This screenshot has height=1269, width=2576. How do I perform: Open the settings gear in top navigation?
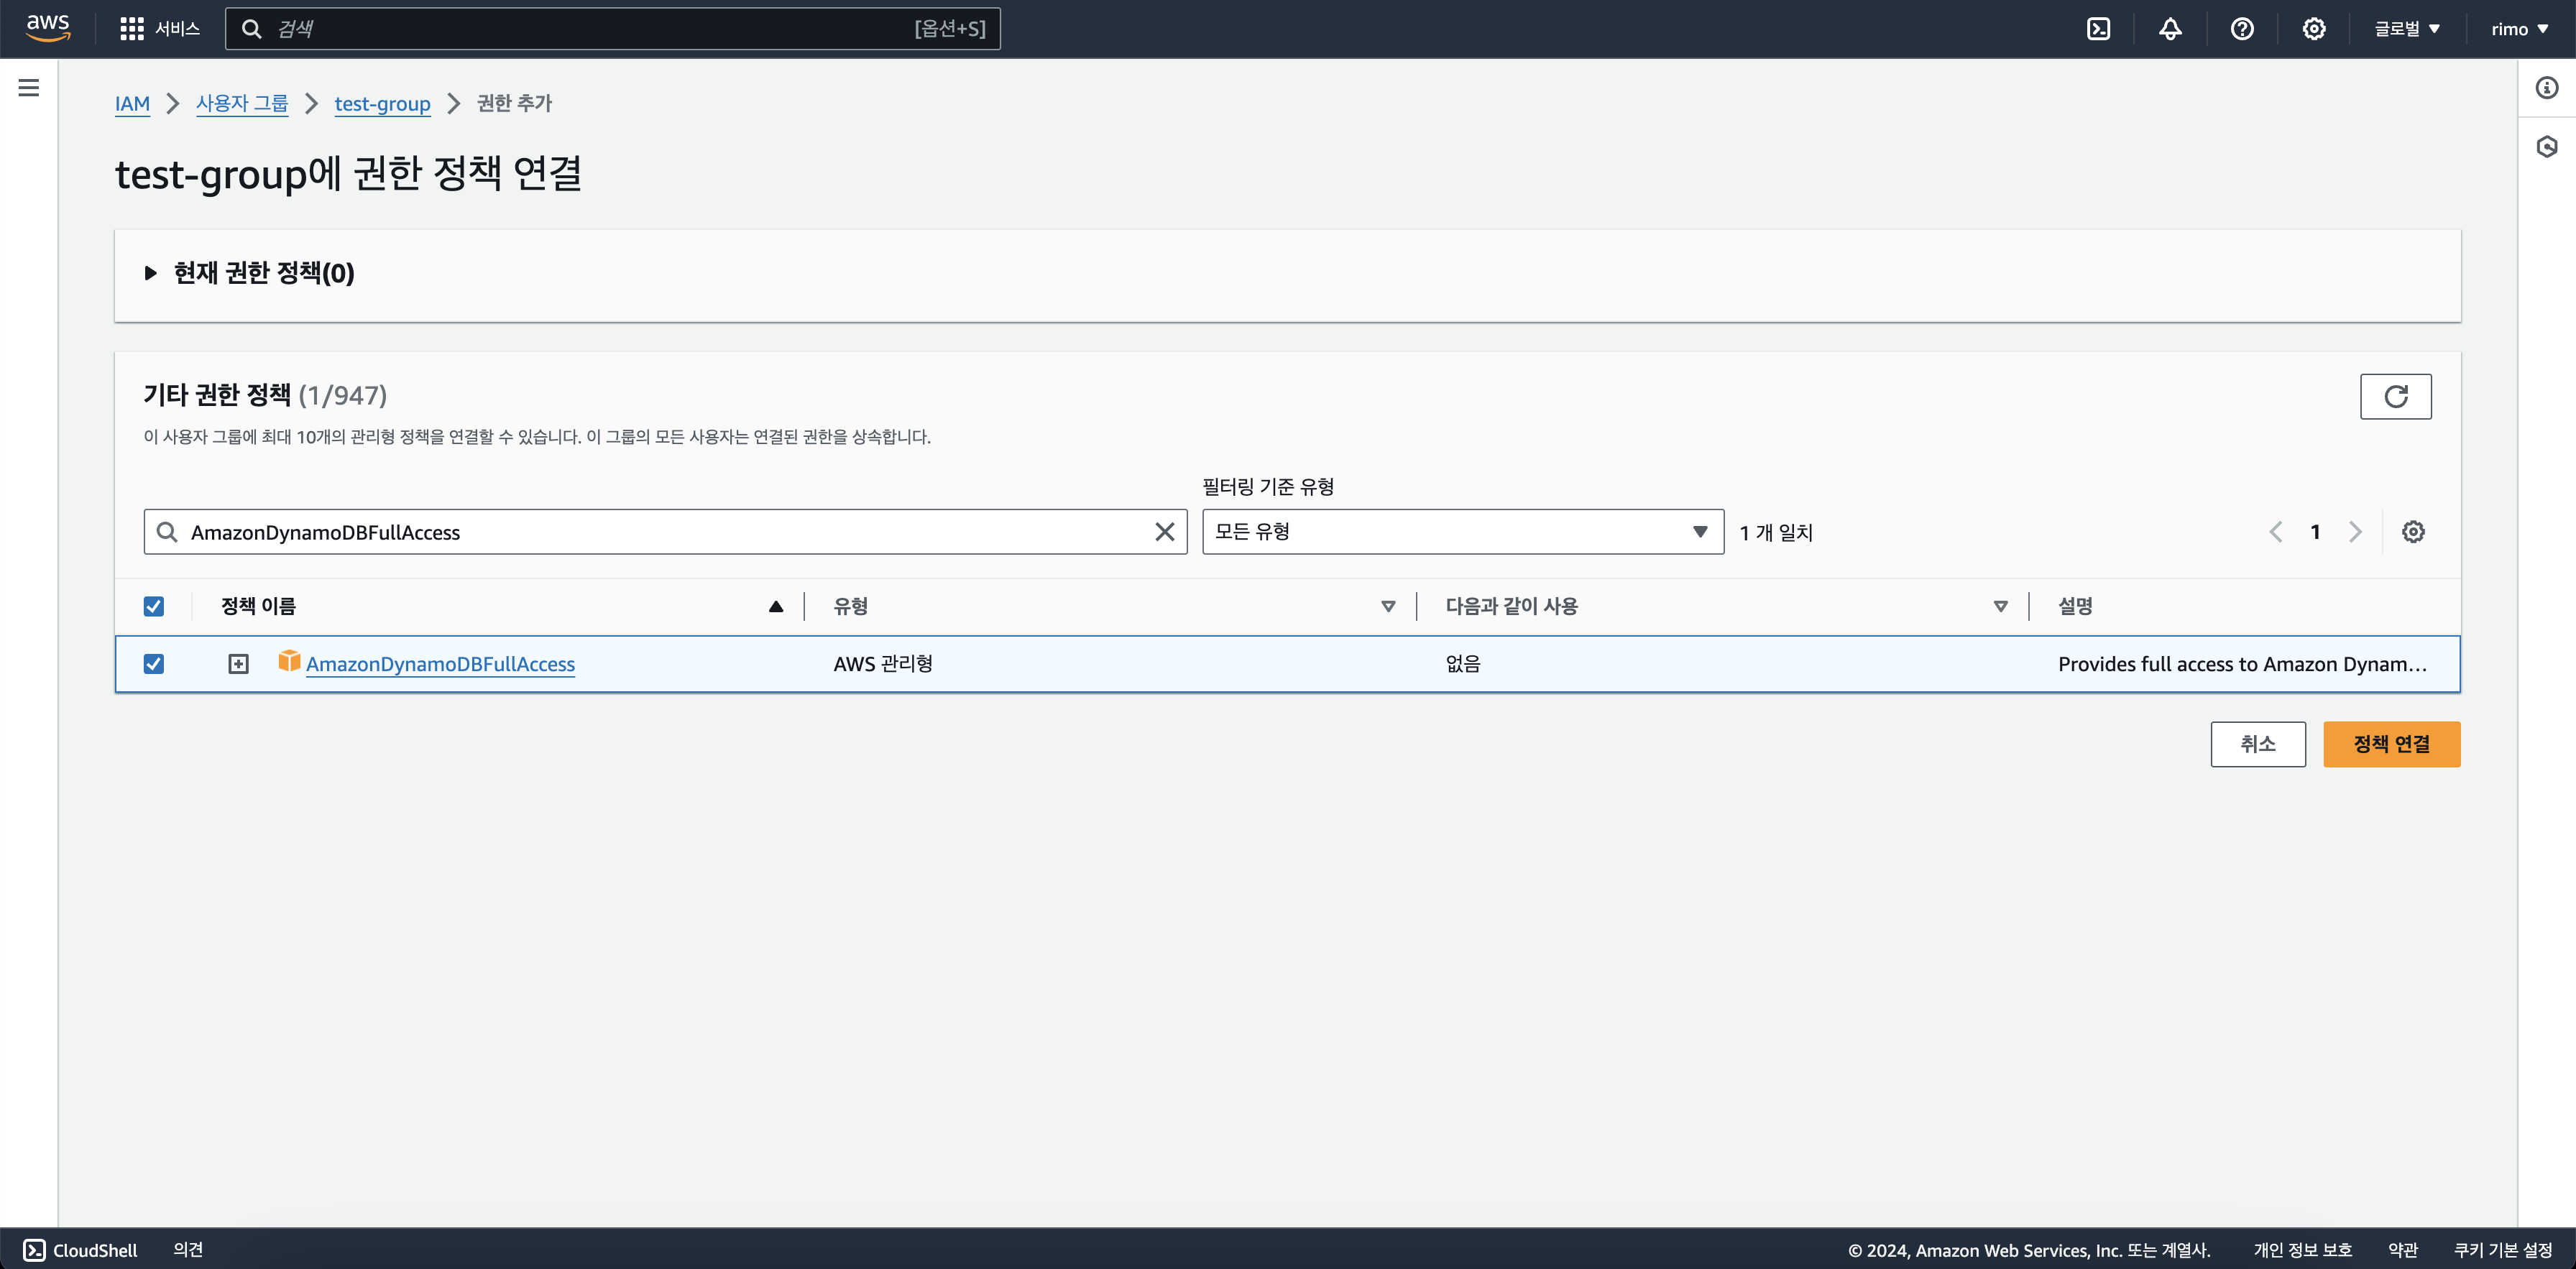(2313, 29)
